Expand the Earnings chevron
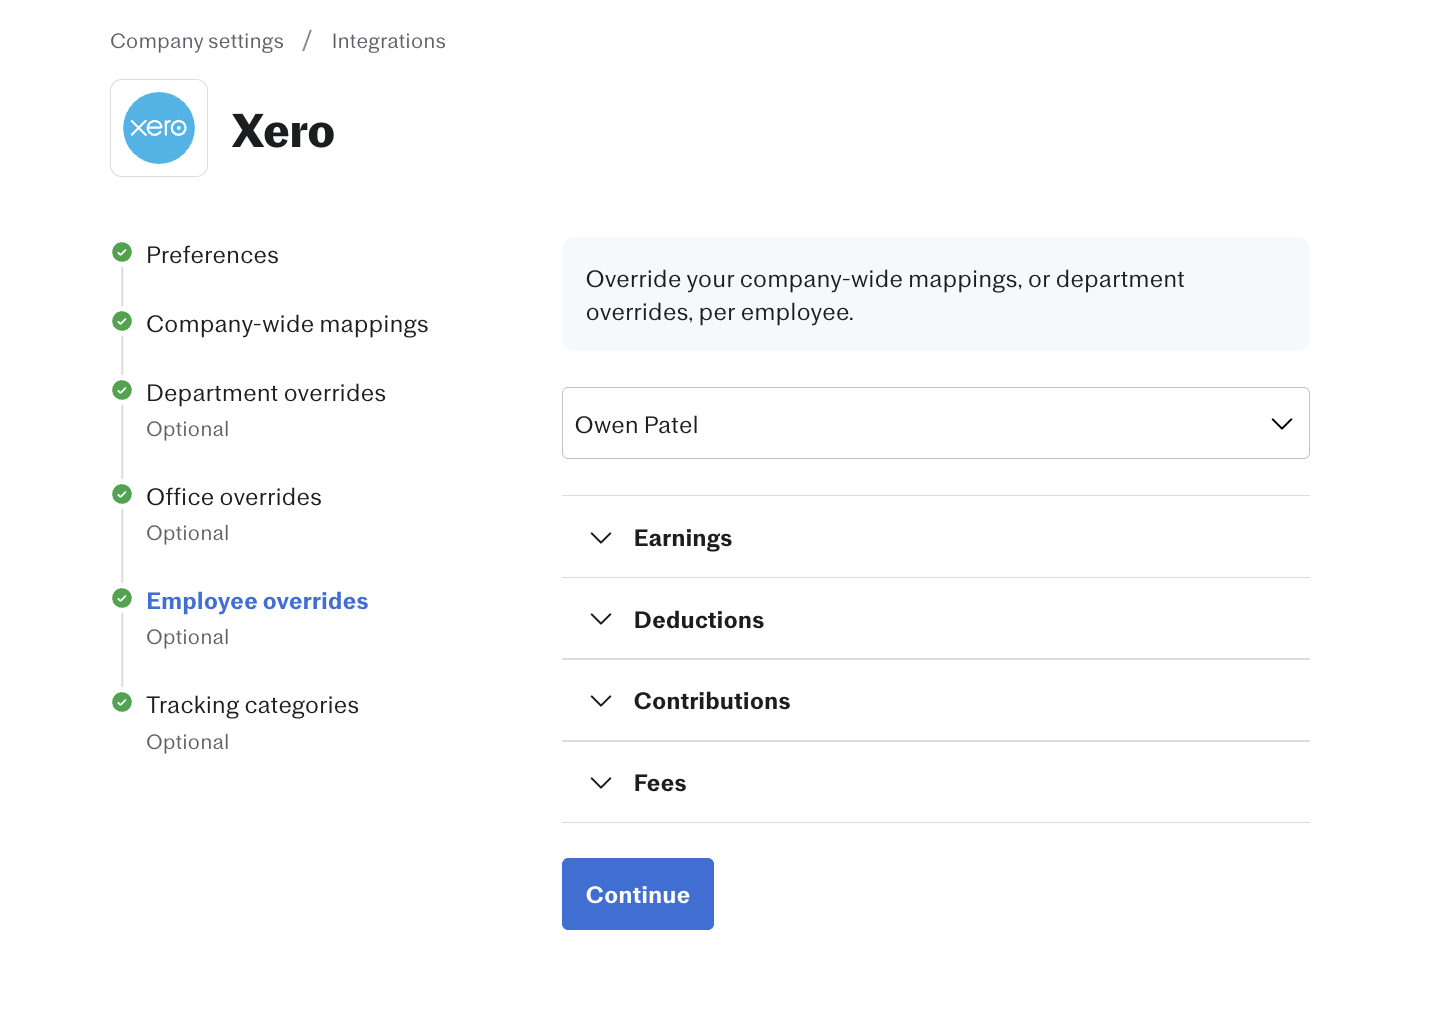The height and width of the screenshot is (1014, 1442). [x=601, y=538]
